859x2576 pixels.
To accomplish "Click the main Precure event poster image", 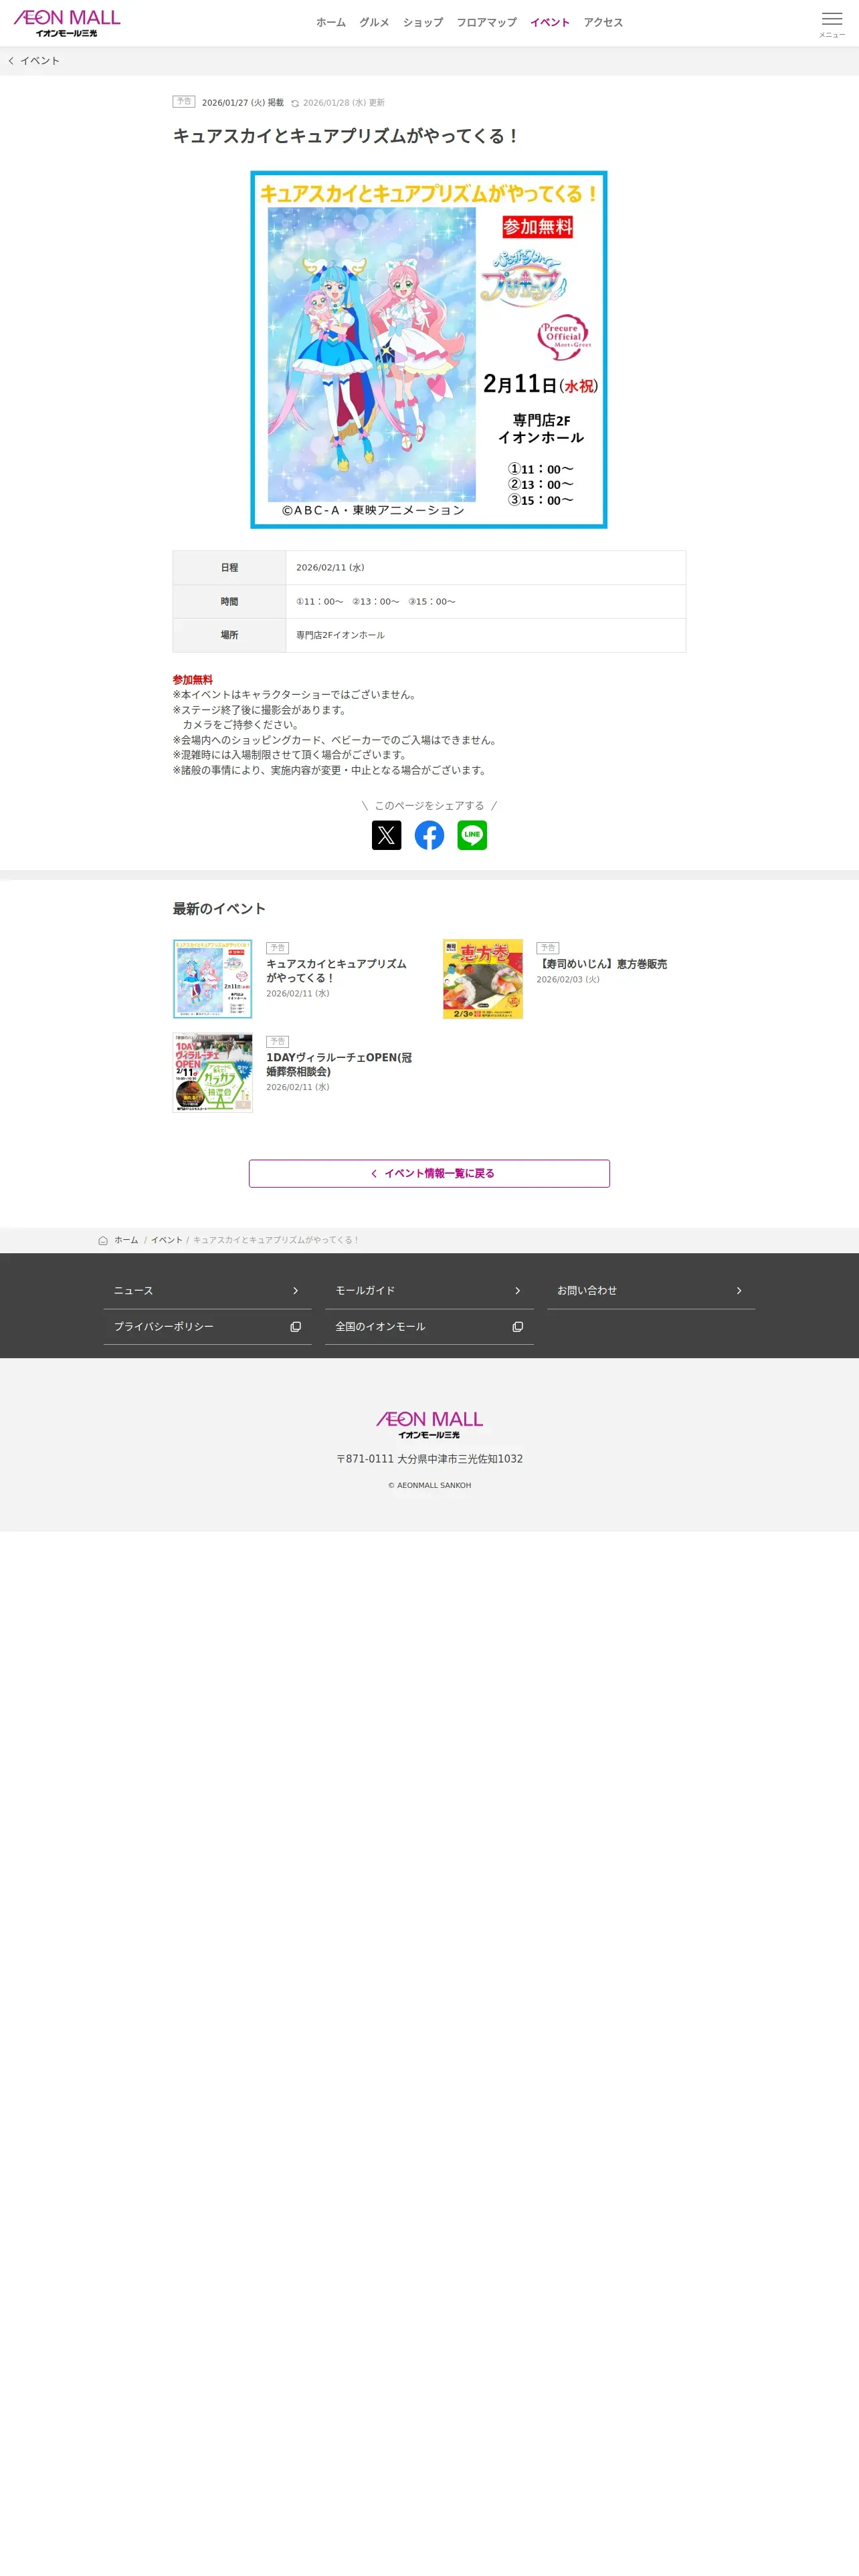I will 429,350.
